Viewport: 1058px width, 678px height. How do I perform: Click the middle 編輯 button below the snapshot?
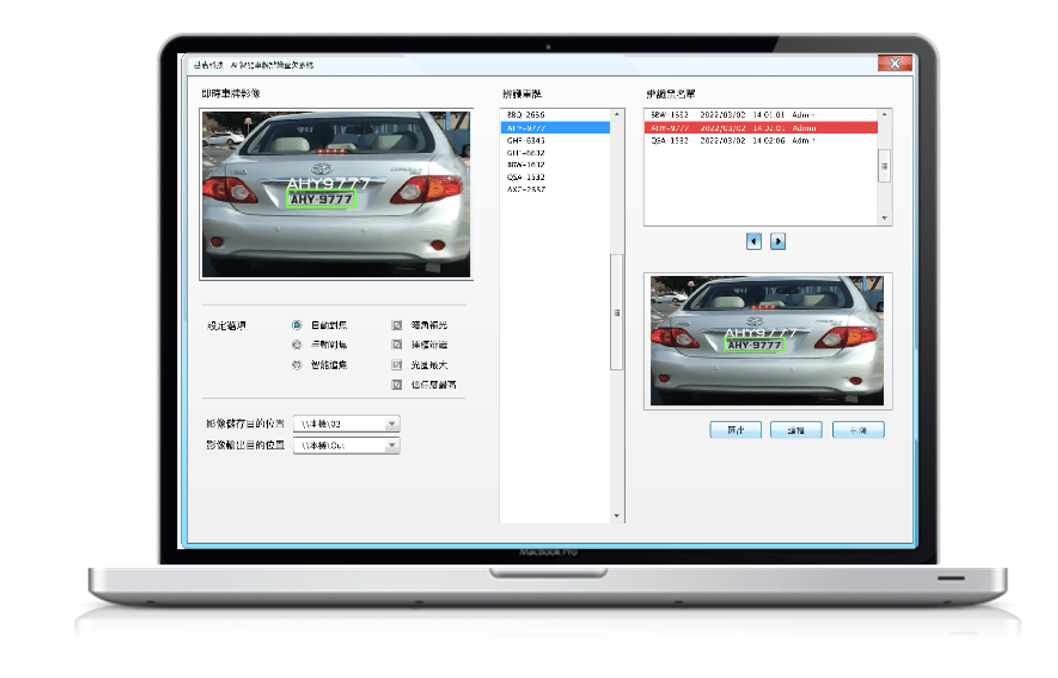796,430
